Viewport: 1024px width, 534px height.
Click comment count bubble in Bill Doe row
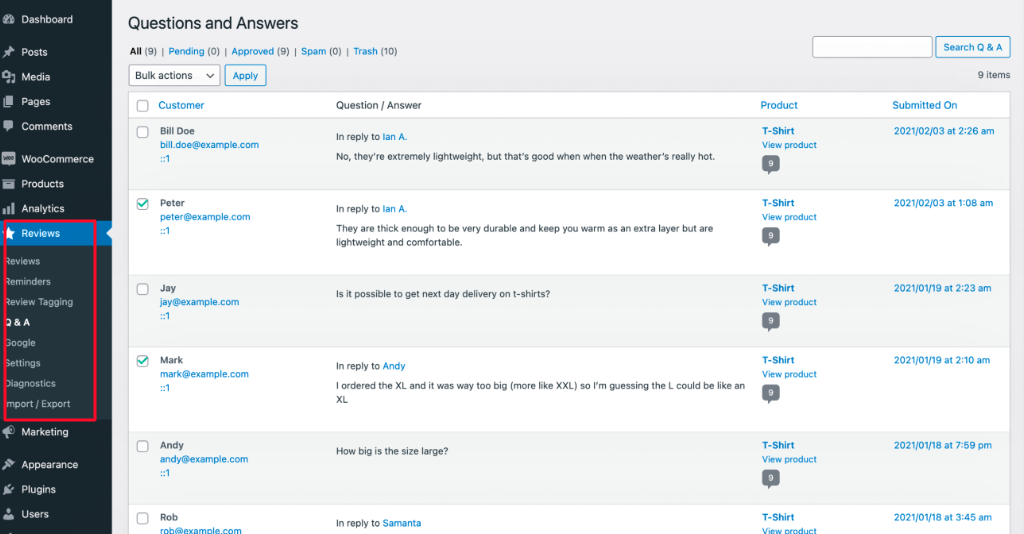click(771, 165)
